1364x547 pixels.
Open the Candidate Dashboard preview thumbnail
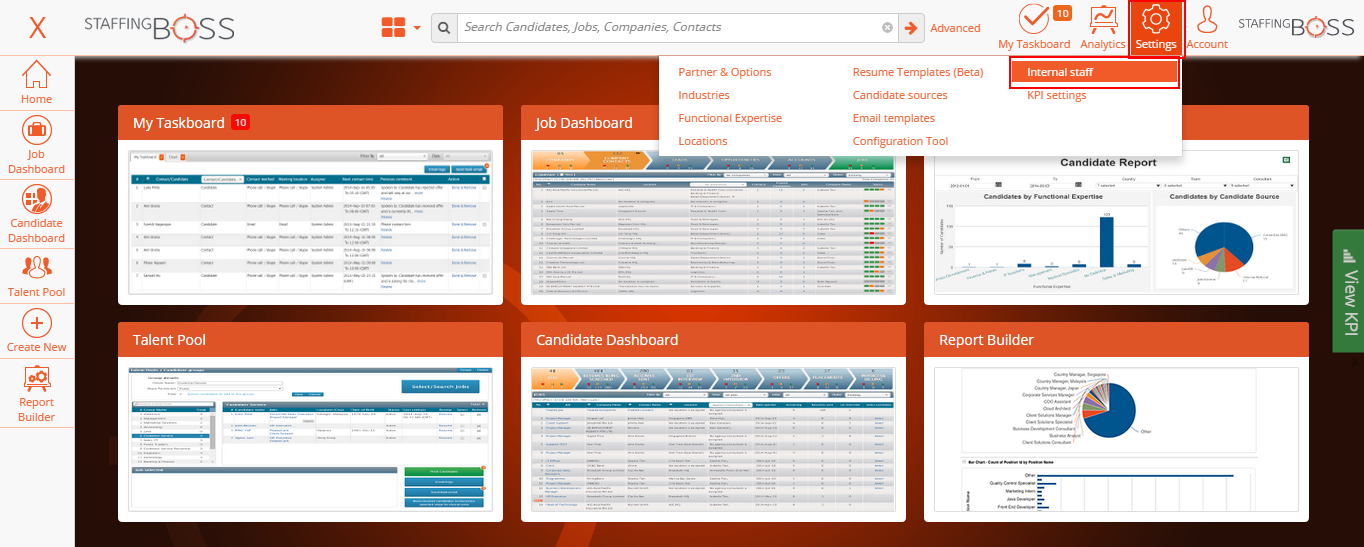pos(714,439)
